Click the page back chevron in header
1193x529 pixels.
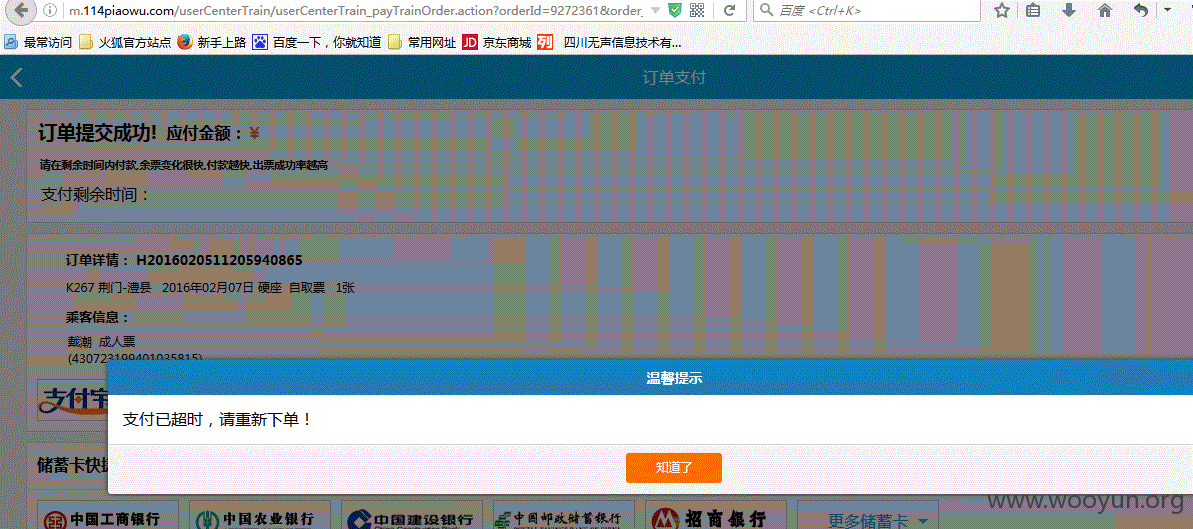pos(17,78)
